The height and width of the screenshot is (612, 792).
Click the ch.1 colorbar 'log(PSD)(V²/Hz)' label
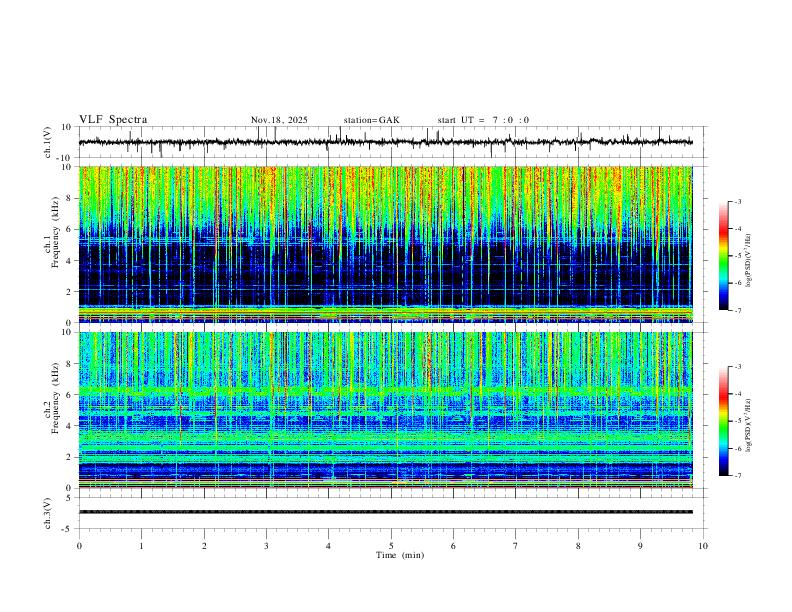click(x=749, y=260)
